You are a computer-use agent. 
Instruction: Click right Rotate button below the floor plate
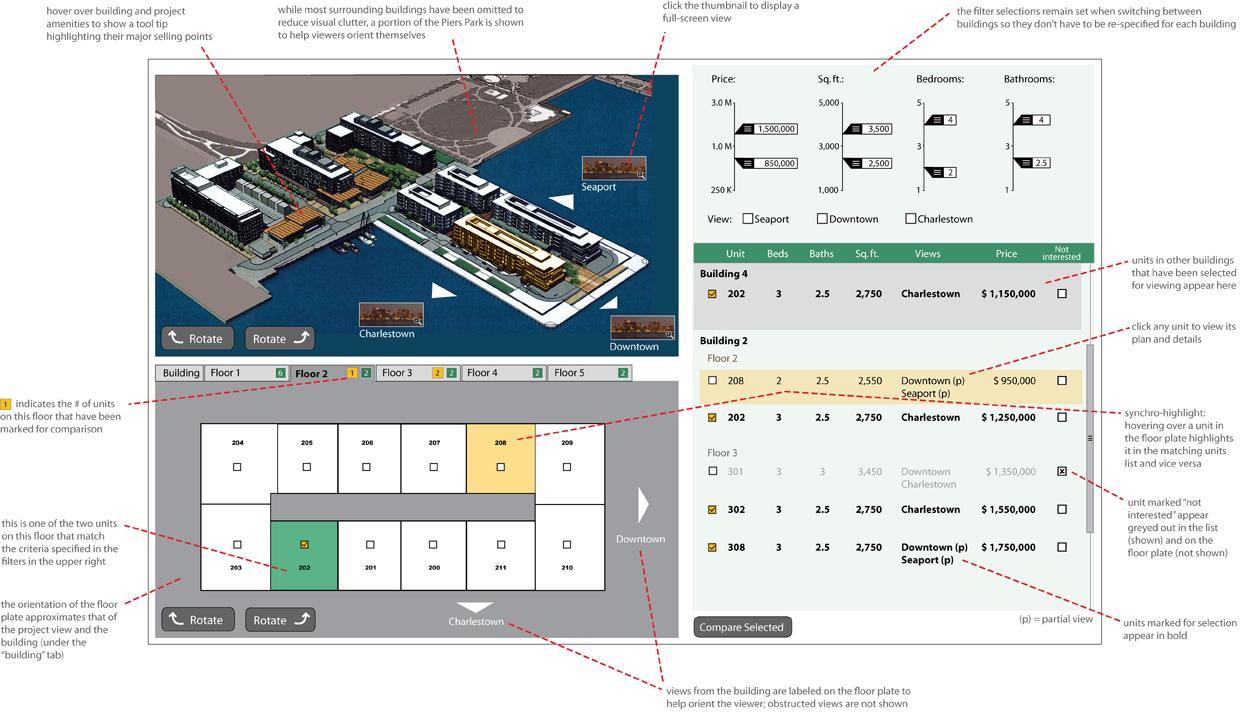pos(280,619)
